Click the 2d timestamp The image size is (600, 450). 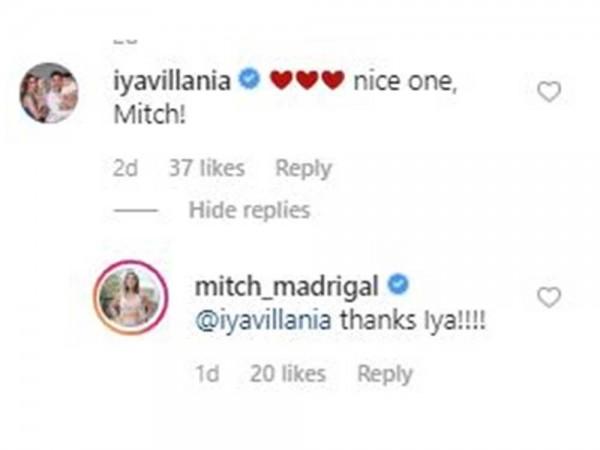click(125, 168)
